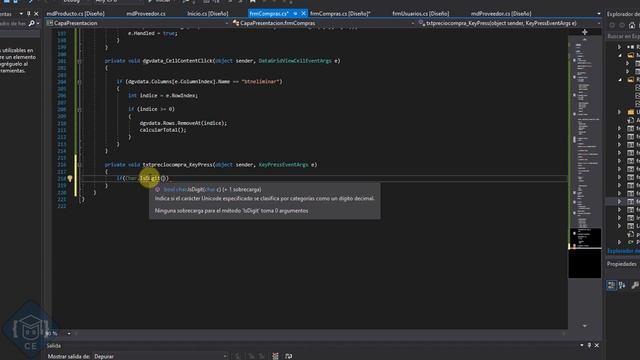Image resolution: width=640 pixels, height=360 pixels.
Task: Click the toolbox search input field
Action: pyautogui.click(x=13, y=24)
